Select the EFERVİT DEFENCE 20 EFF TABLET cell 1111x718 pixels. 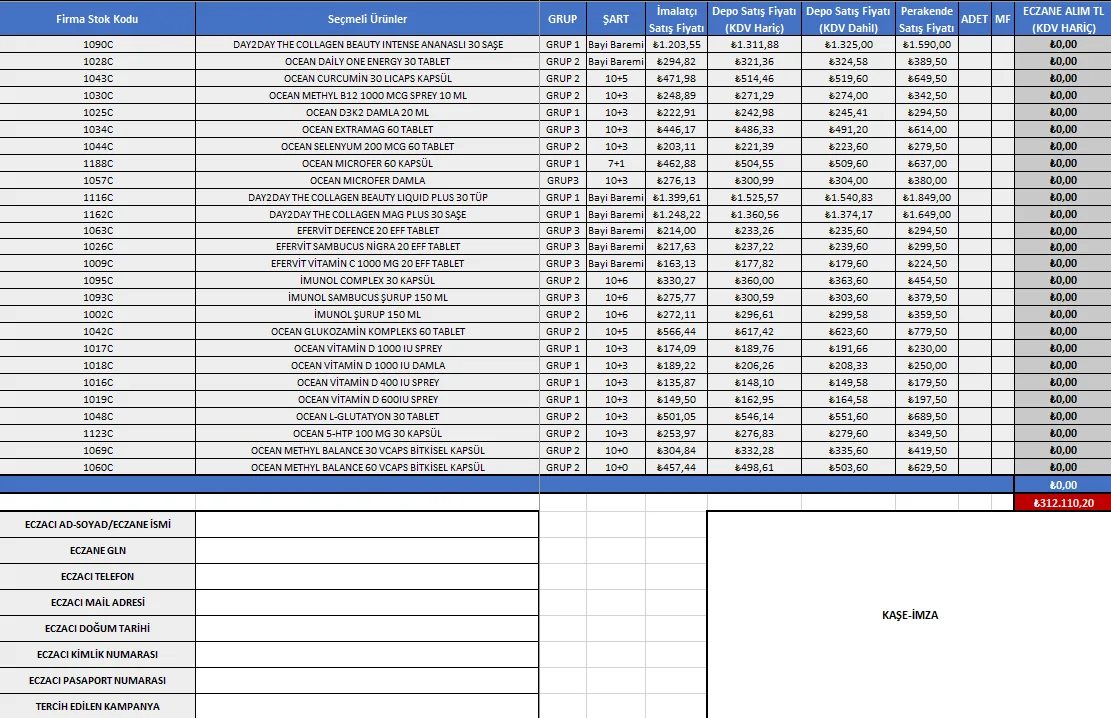[x=367, y=230]
